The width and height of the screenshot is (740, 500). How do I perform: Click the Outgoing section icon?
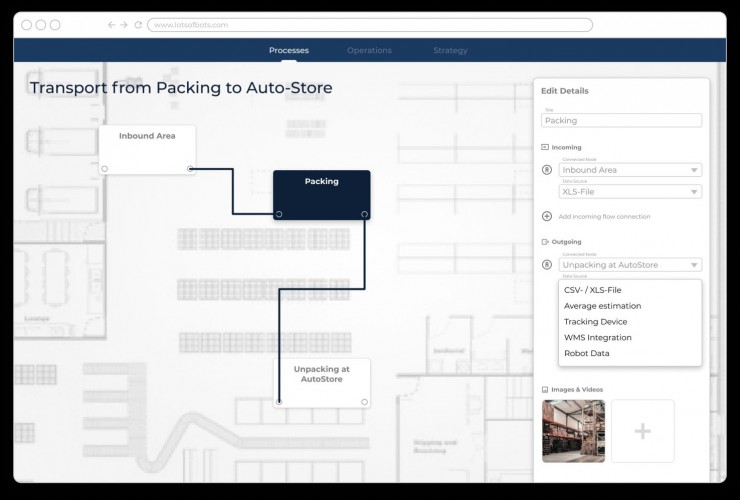point(545,242)
